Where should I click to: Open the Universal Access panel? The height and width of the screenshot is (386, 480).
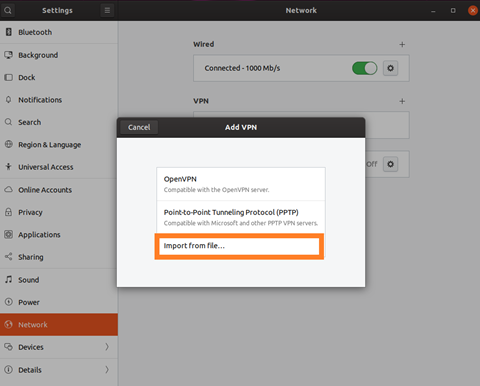(x=59, y=167)
